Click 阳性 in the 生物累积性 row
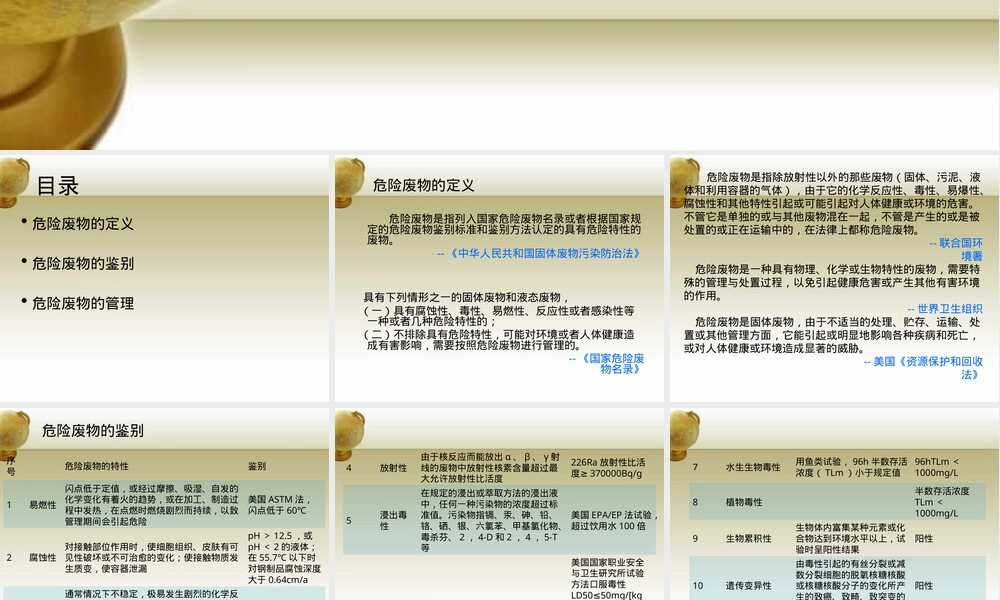 (924, 539)
